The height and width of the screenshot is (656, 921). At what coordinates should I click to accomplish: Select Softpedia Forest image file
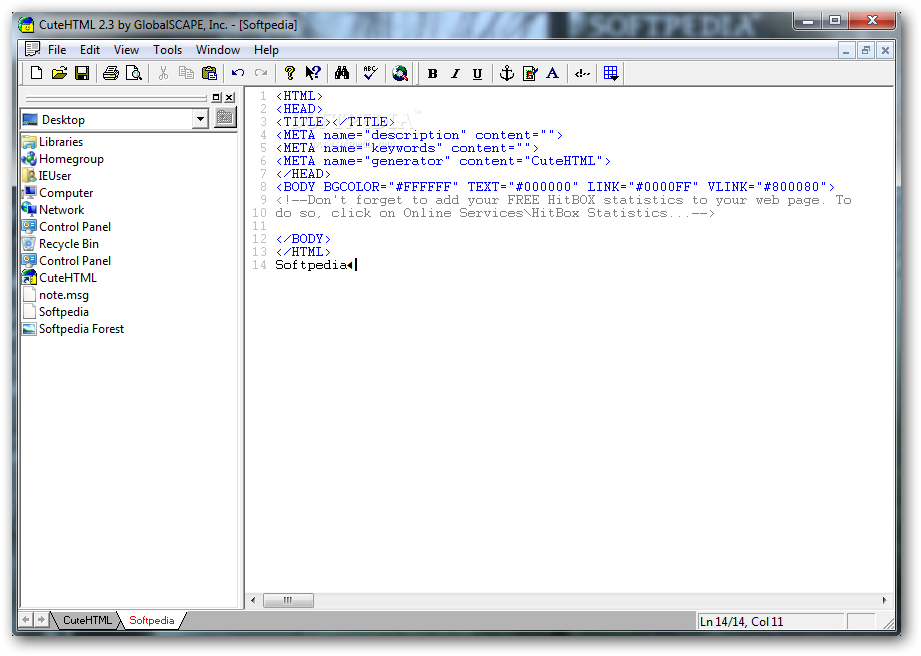coord(73,329)
